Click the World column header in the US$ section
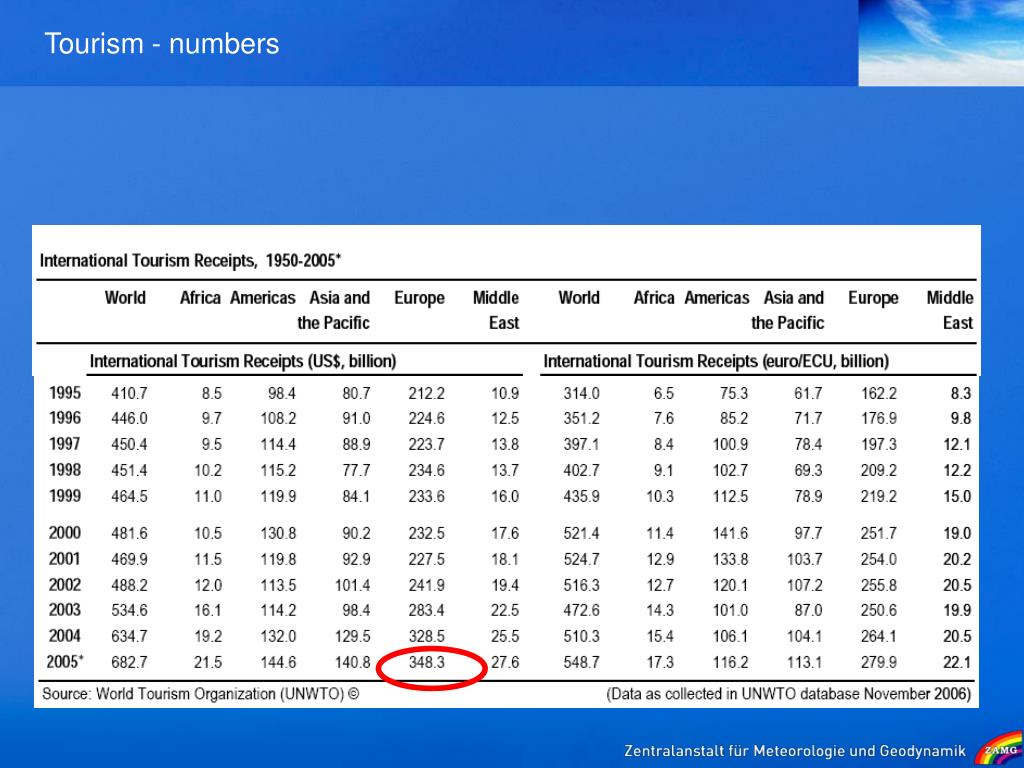Viewport: 1024px width, 768px height. point(125,298)
